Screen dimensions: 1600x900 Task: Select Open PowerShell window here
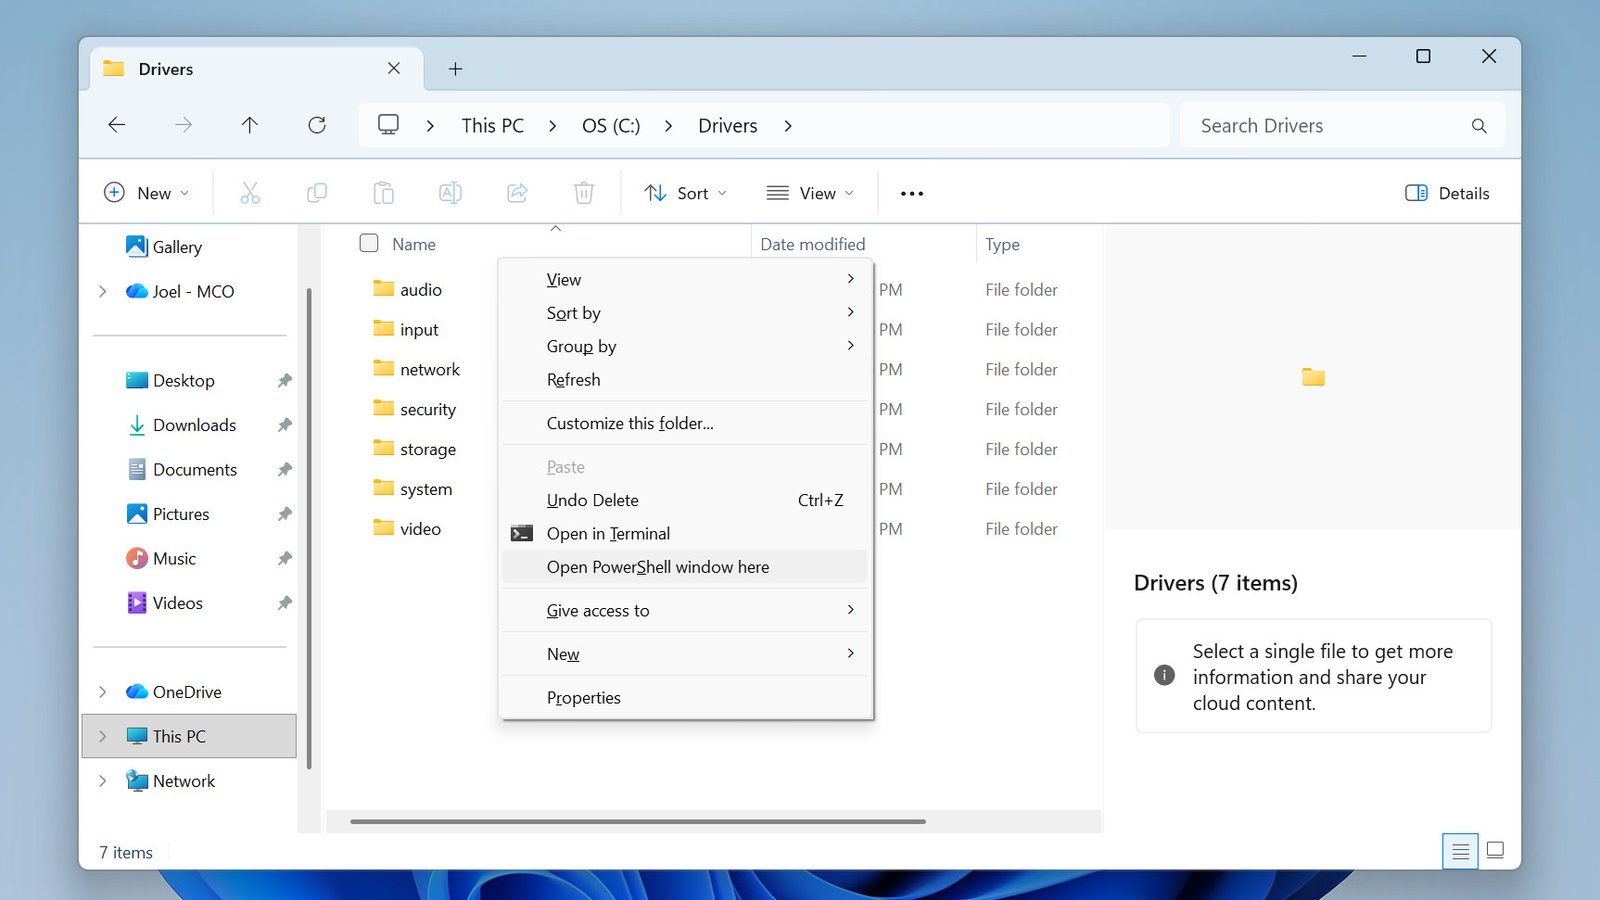pyautogui.click(x=657, y=567)
